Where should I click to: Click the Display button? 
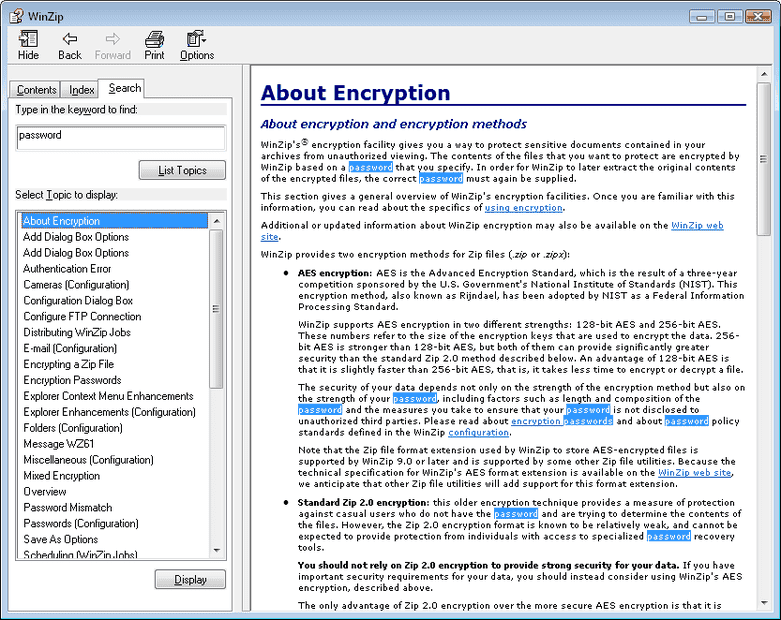[190, 580]
